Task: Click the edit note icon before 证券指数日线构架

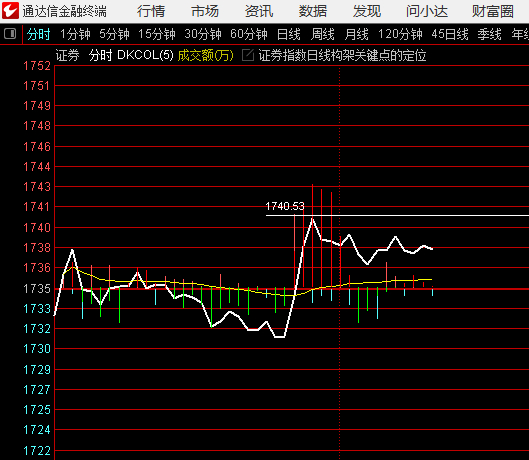Action: tap(248, 55)
